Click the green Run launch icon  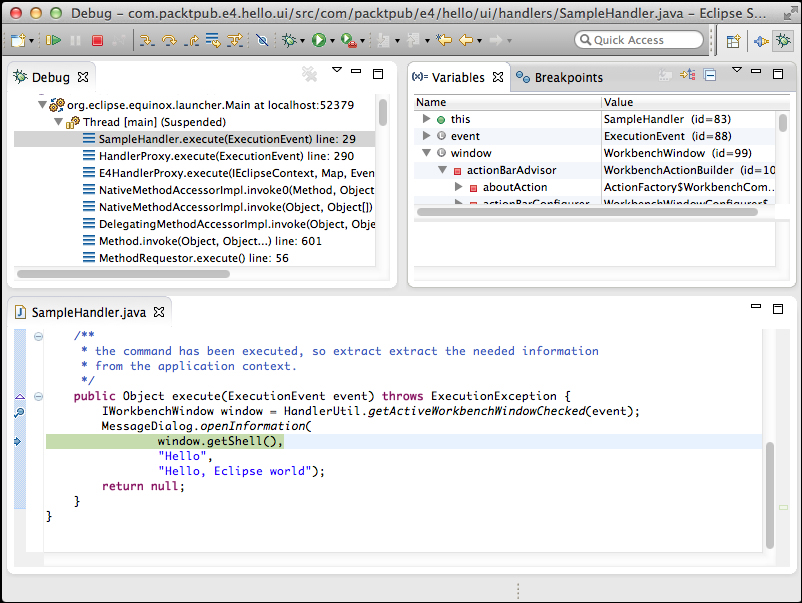pyautogui.click(x=318, y=40)
